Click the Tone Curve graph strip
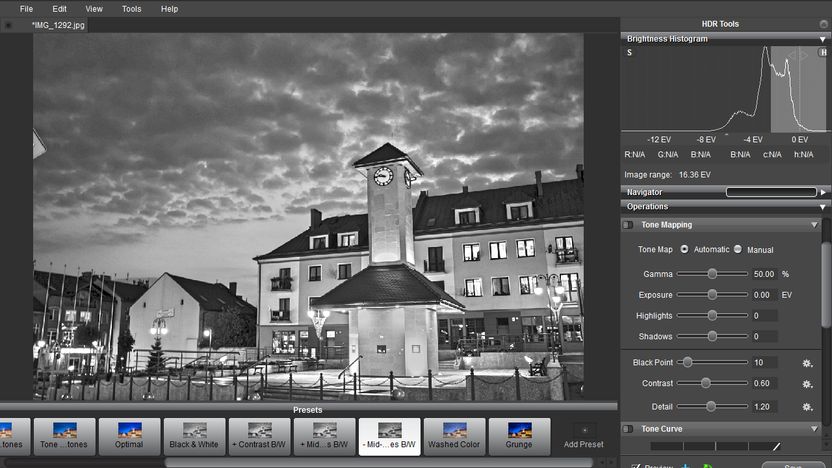The height and width of the screenshot is (468, 832). coord(715,446)
